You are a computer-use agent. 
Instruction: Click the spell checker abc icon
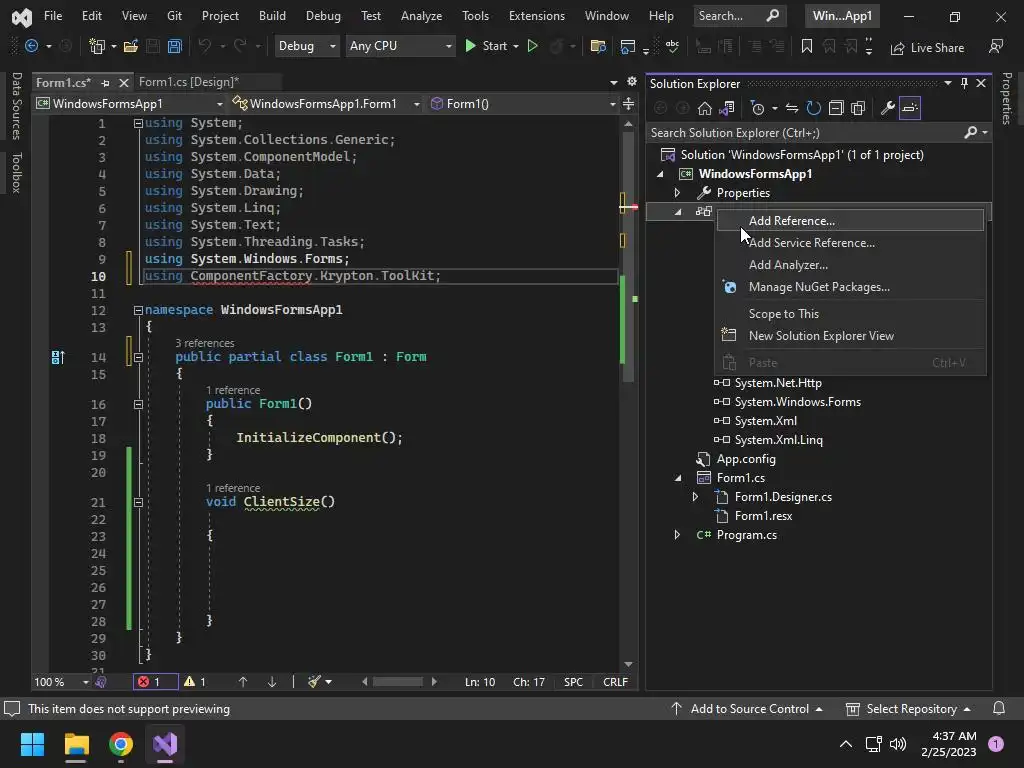672,46
